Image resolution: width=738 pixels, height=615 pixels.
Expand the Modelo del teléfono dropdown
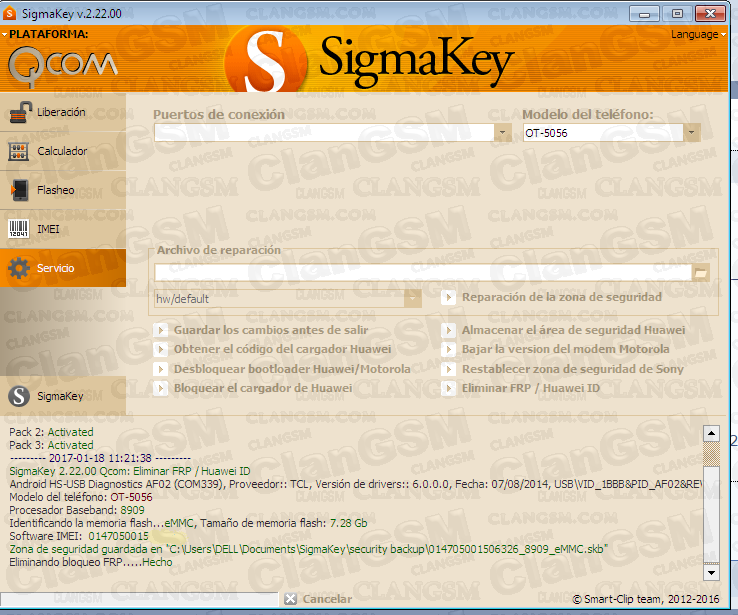(x=691, y=133)
